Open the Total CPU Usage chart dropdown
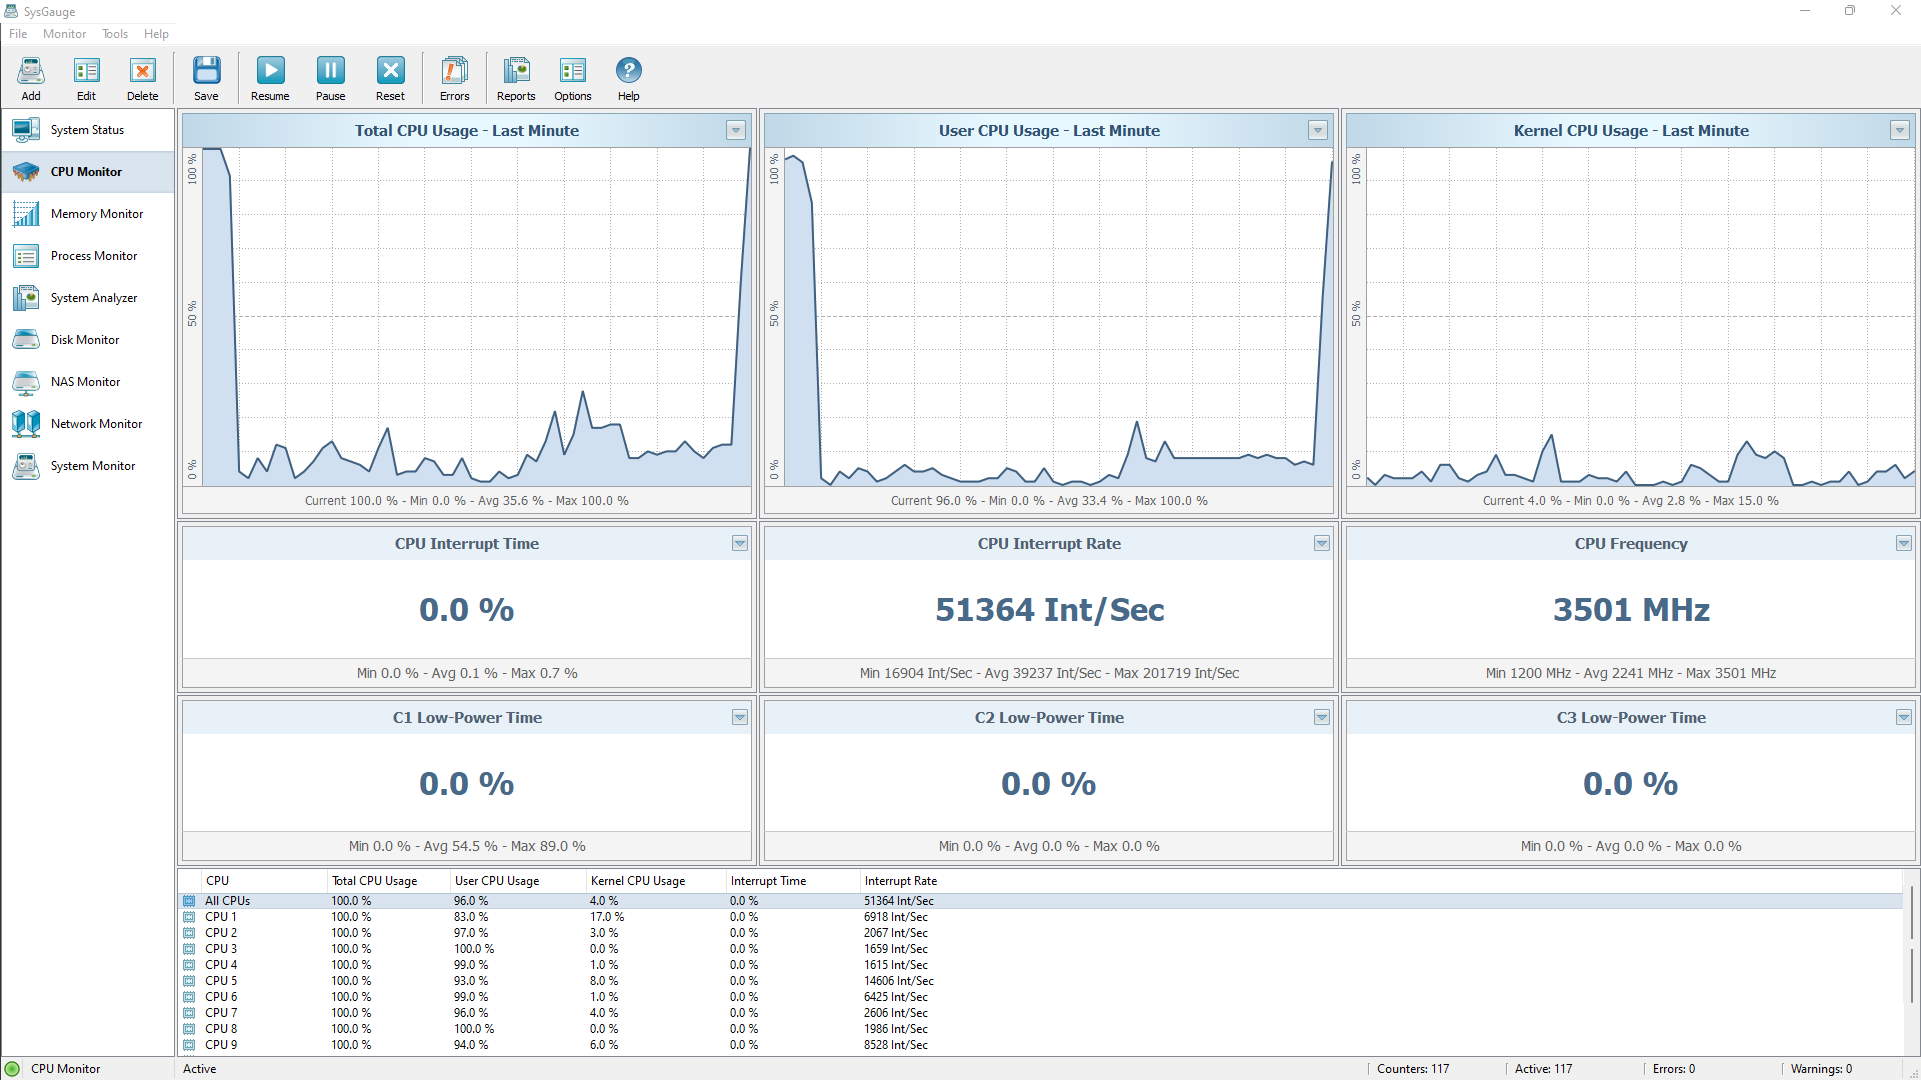The height and width of the screenshot is (1080, 1921). (x=737, y=130)
